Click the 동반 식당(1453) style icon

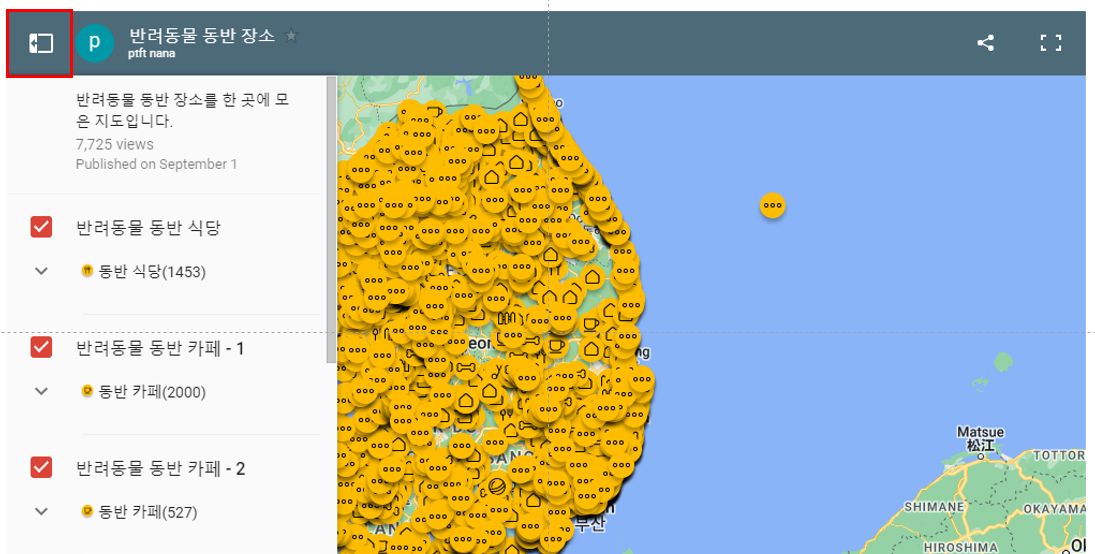[x=87, y=271]
